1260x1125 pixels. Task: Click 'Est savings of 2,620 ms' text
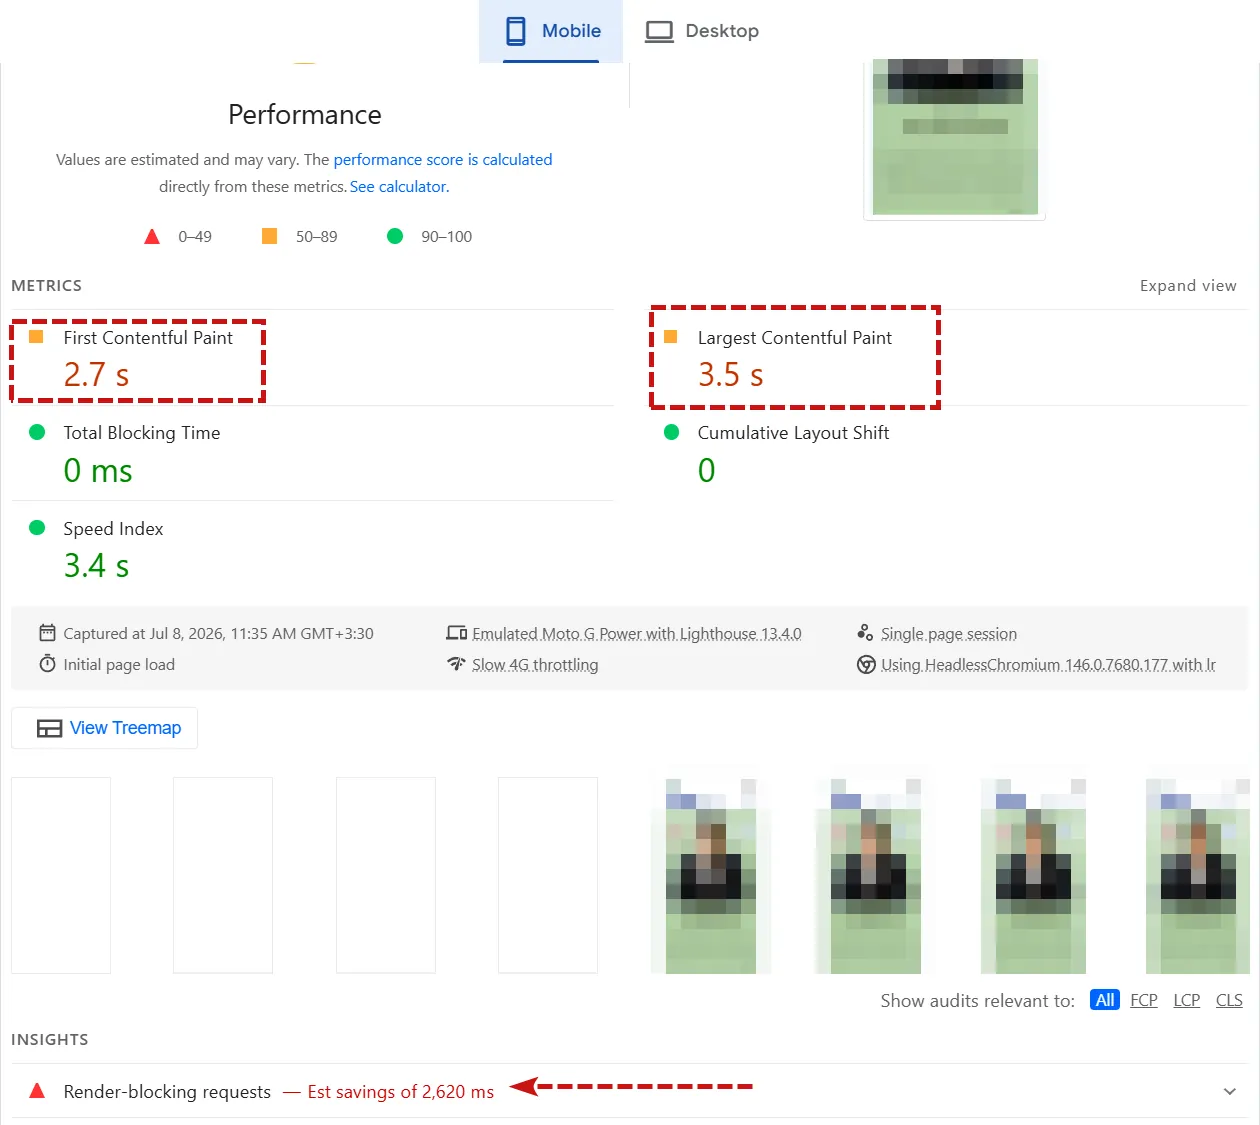pos(401,1092)
